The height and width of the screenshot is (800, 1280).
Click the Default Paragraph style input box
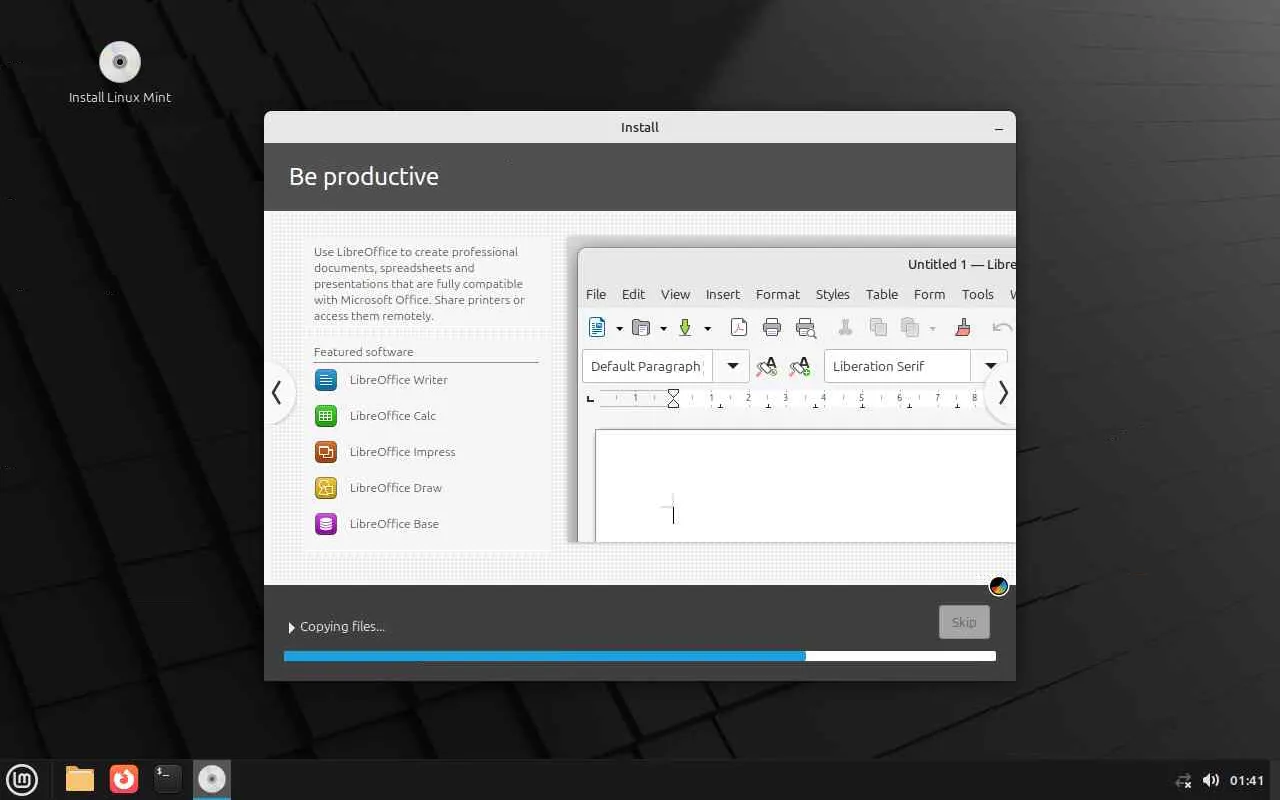(648, 366)
